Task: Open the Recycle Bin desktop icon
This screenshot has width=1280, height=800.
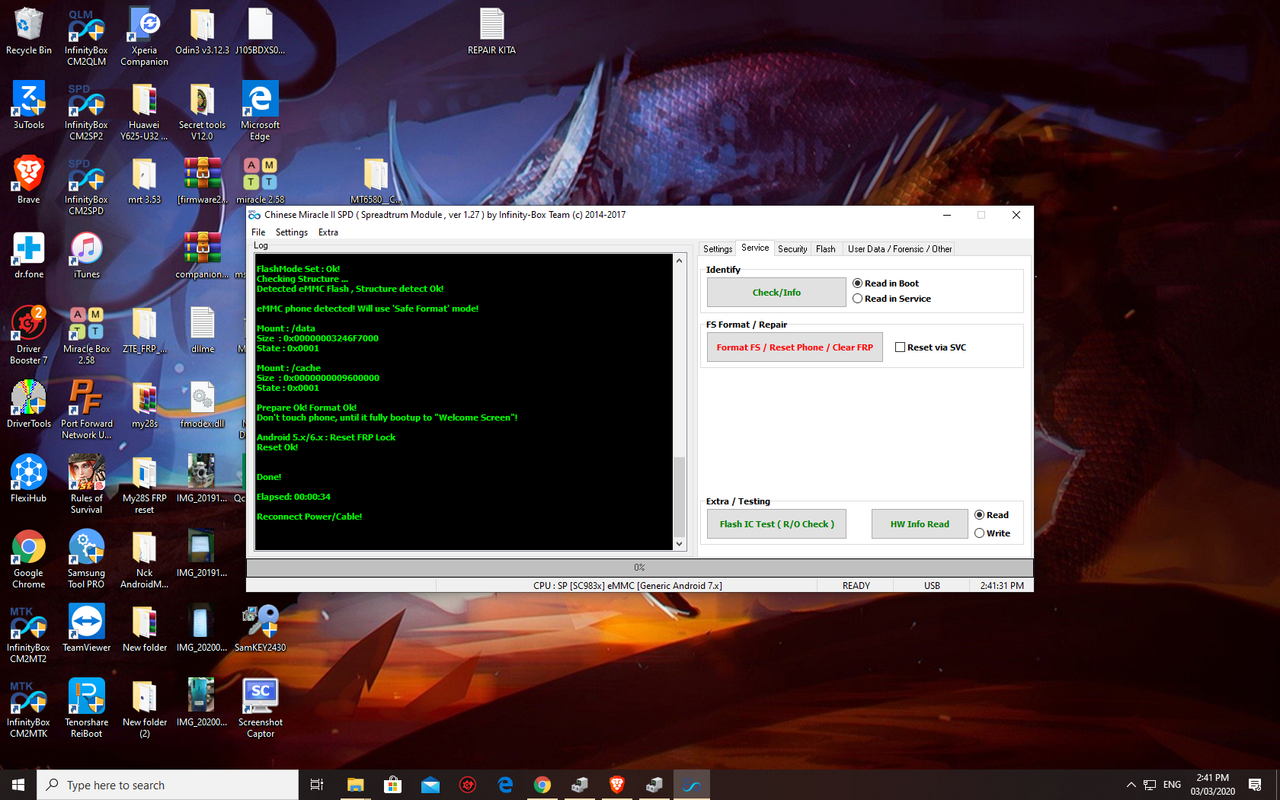Action: pos(29,31)
